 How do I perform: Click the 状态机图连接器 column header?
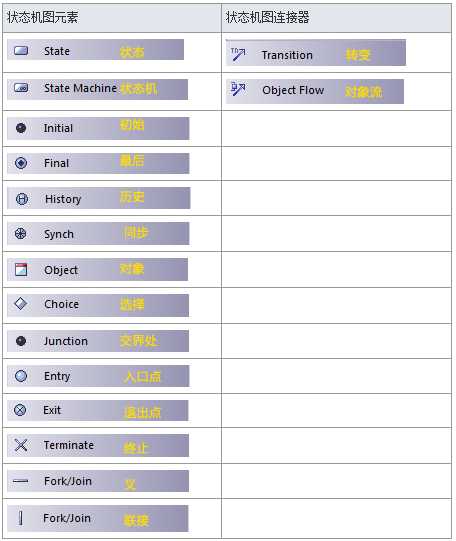(x=267, y=17)
